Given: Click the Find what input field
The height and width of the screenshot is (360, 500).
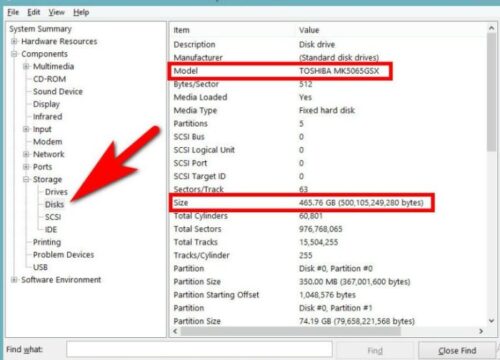Looking at the screenshot, I should (199, 350).
